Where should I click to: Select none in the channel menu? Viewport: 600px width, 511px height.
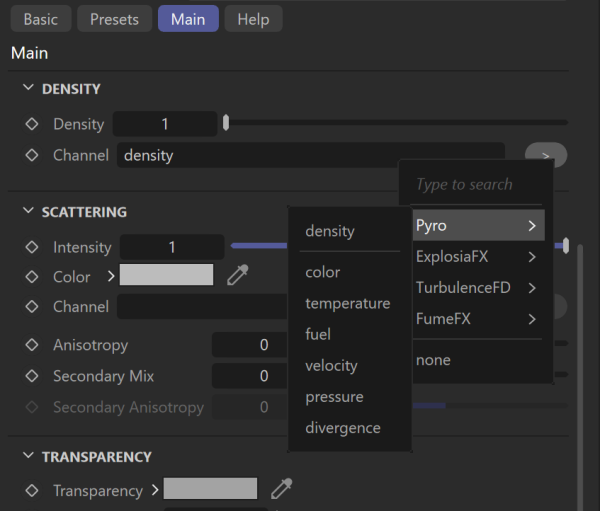point(433,360)
